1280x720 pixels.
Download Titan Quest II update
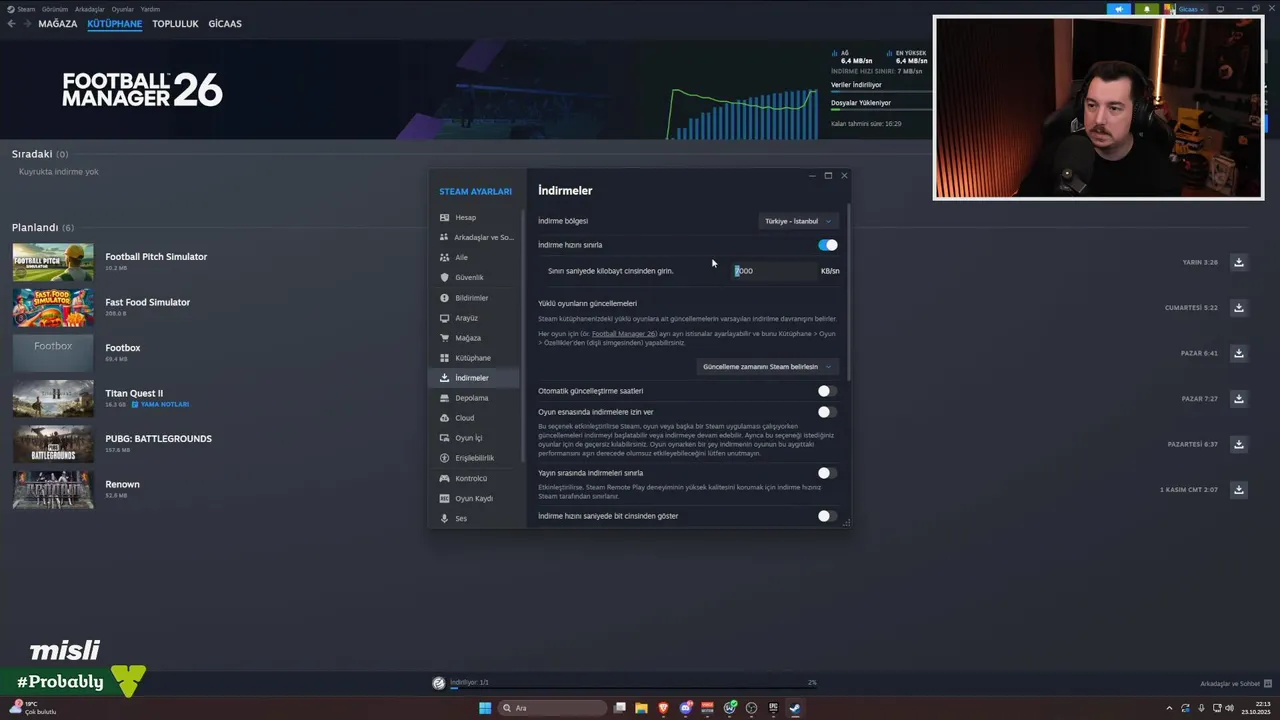click(1238, 398)
